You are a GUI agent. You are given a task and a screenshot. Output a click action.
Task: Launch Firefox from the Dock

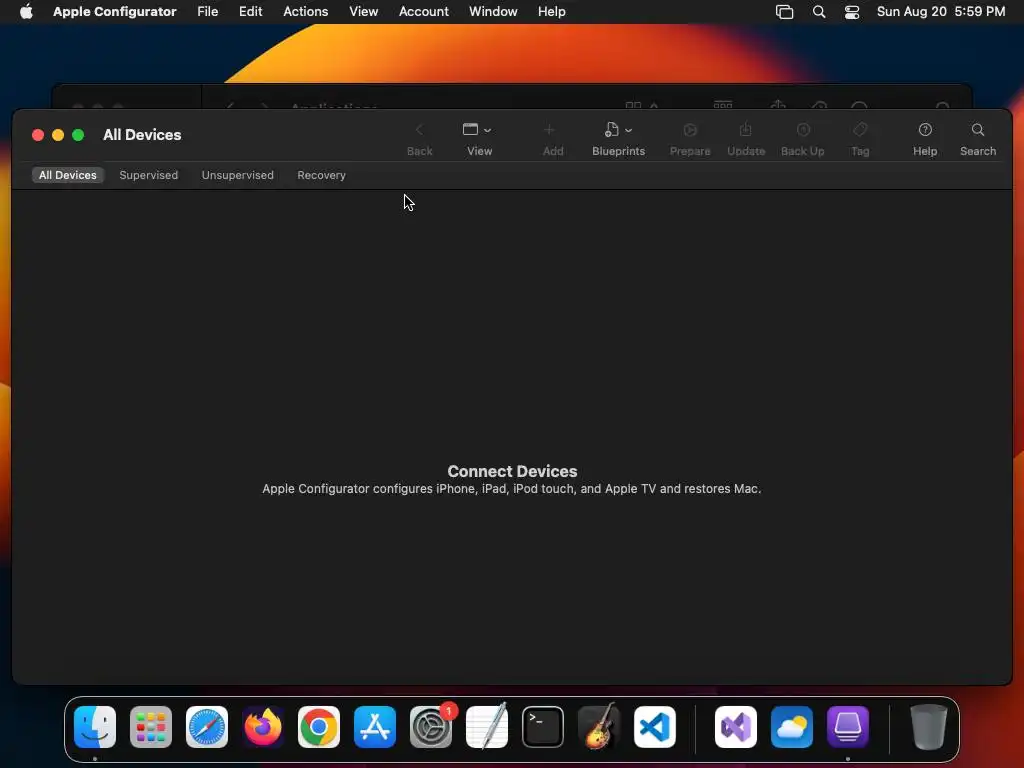(x=263, y=727)
